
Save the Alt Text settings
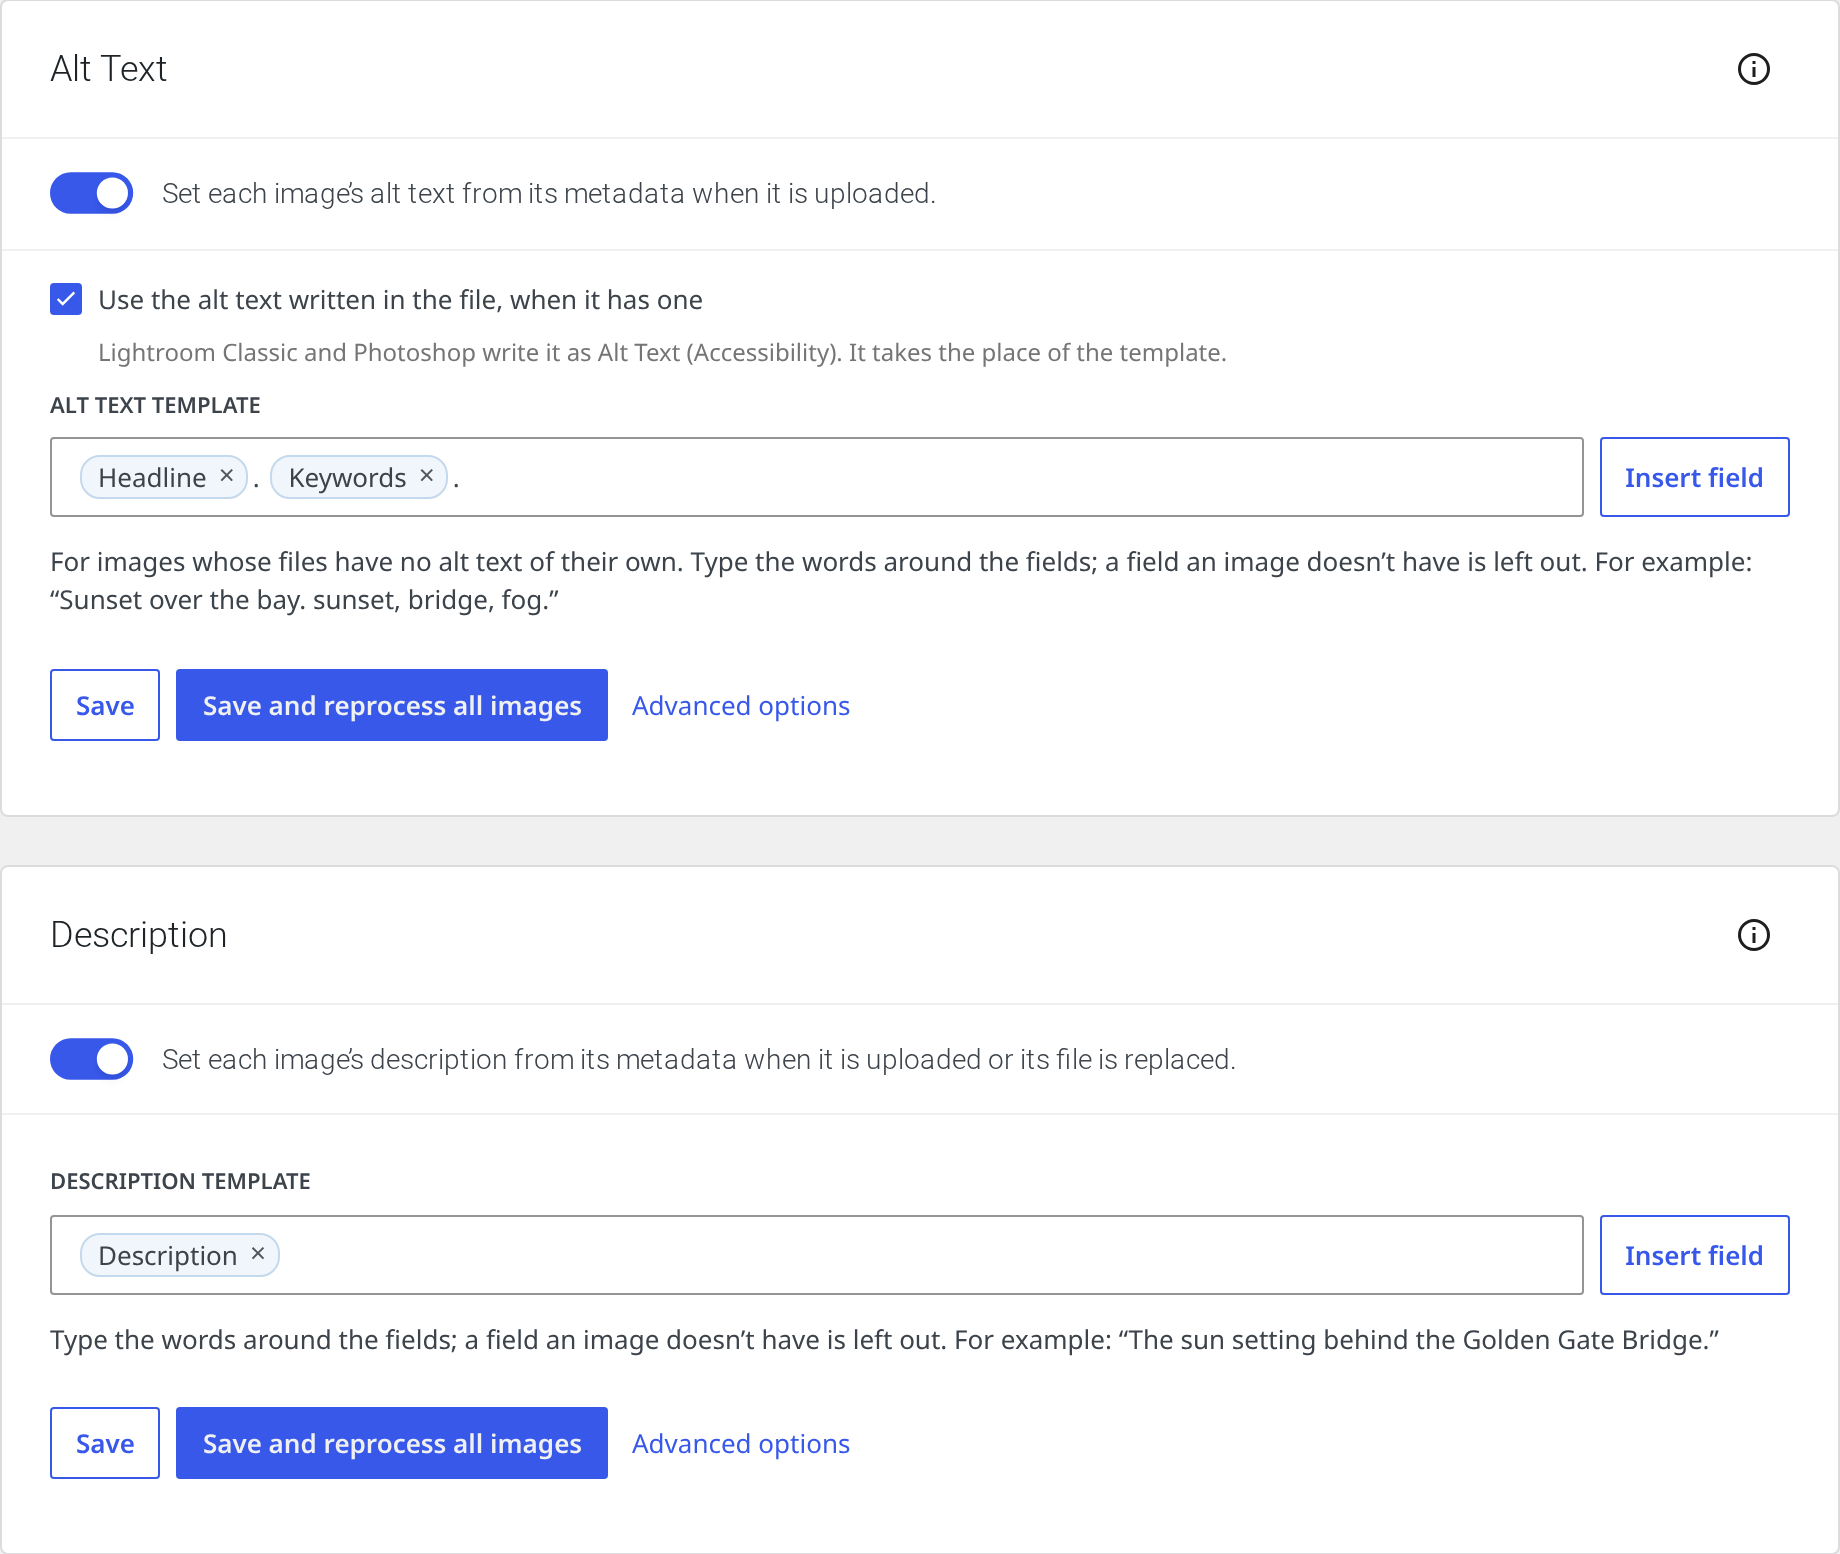pyautogui.click(x=105, y=705)
